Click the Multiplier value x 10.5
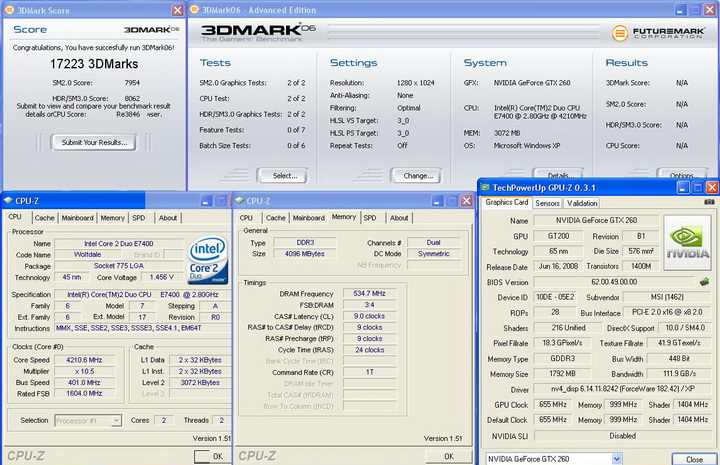 84,371
